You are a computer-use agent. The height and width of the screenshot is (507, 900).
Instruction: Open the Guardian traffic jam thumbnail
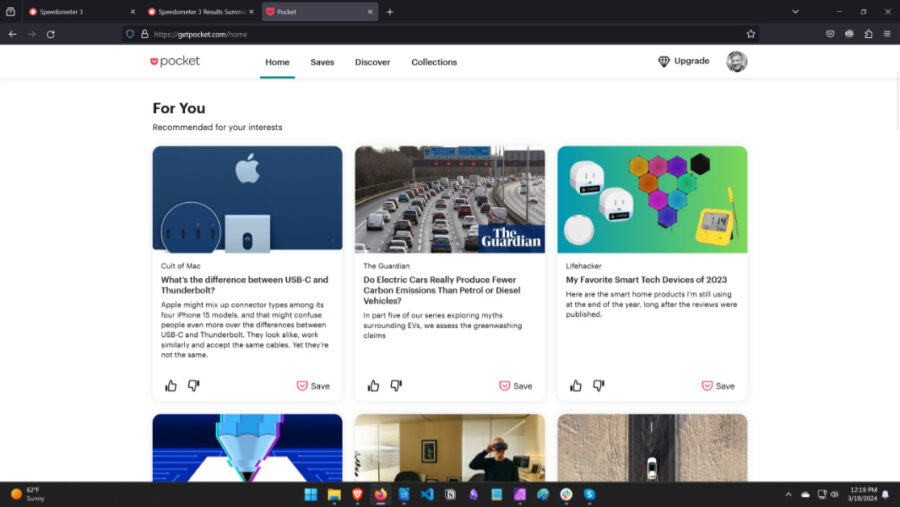[x=450, y=199]
